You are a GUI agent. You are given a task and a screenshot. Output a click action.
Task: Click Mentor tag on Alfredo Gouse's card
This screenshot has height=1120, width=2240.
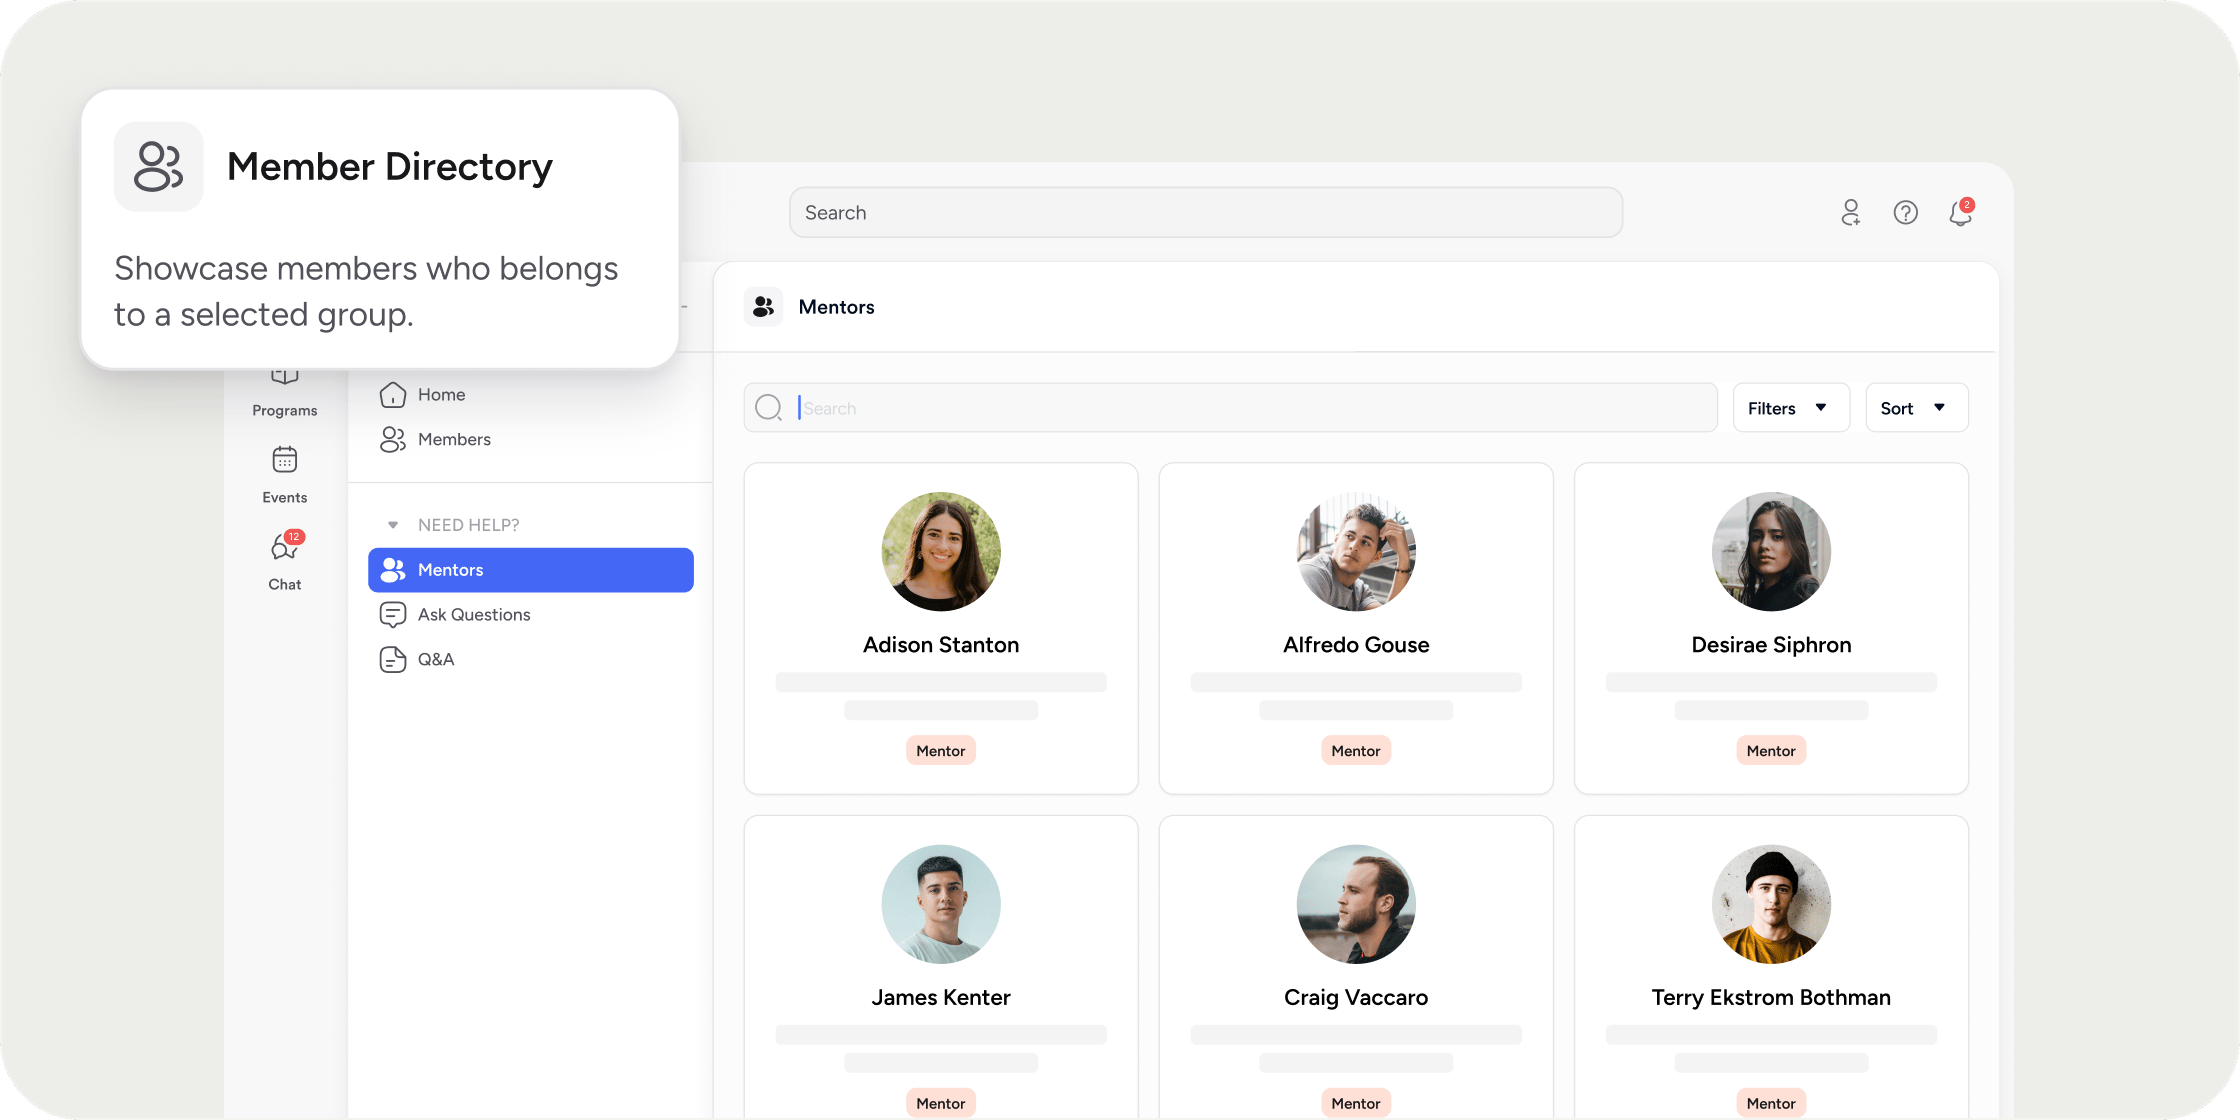pyautogui.click(x=1356, y=751)
